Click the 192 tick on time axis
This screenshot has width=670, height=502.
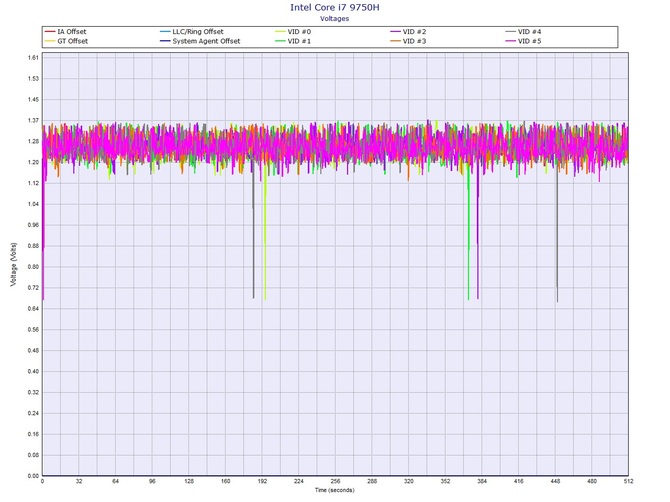(262, 481)
